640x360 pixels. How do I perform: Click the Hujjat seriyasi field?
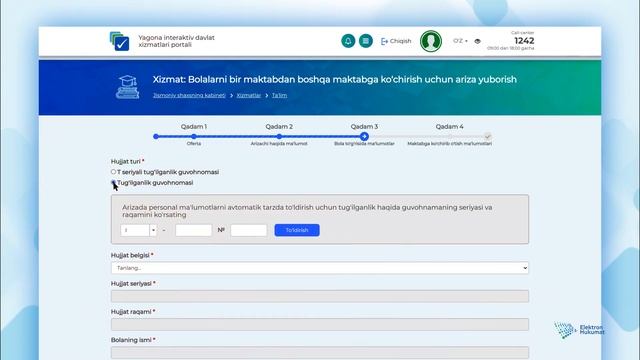tap(320, 296)
